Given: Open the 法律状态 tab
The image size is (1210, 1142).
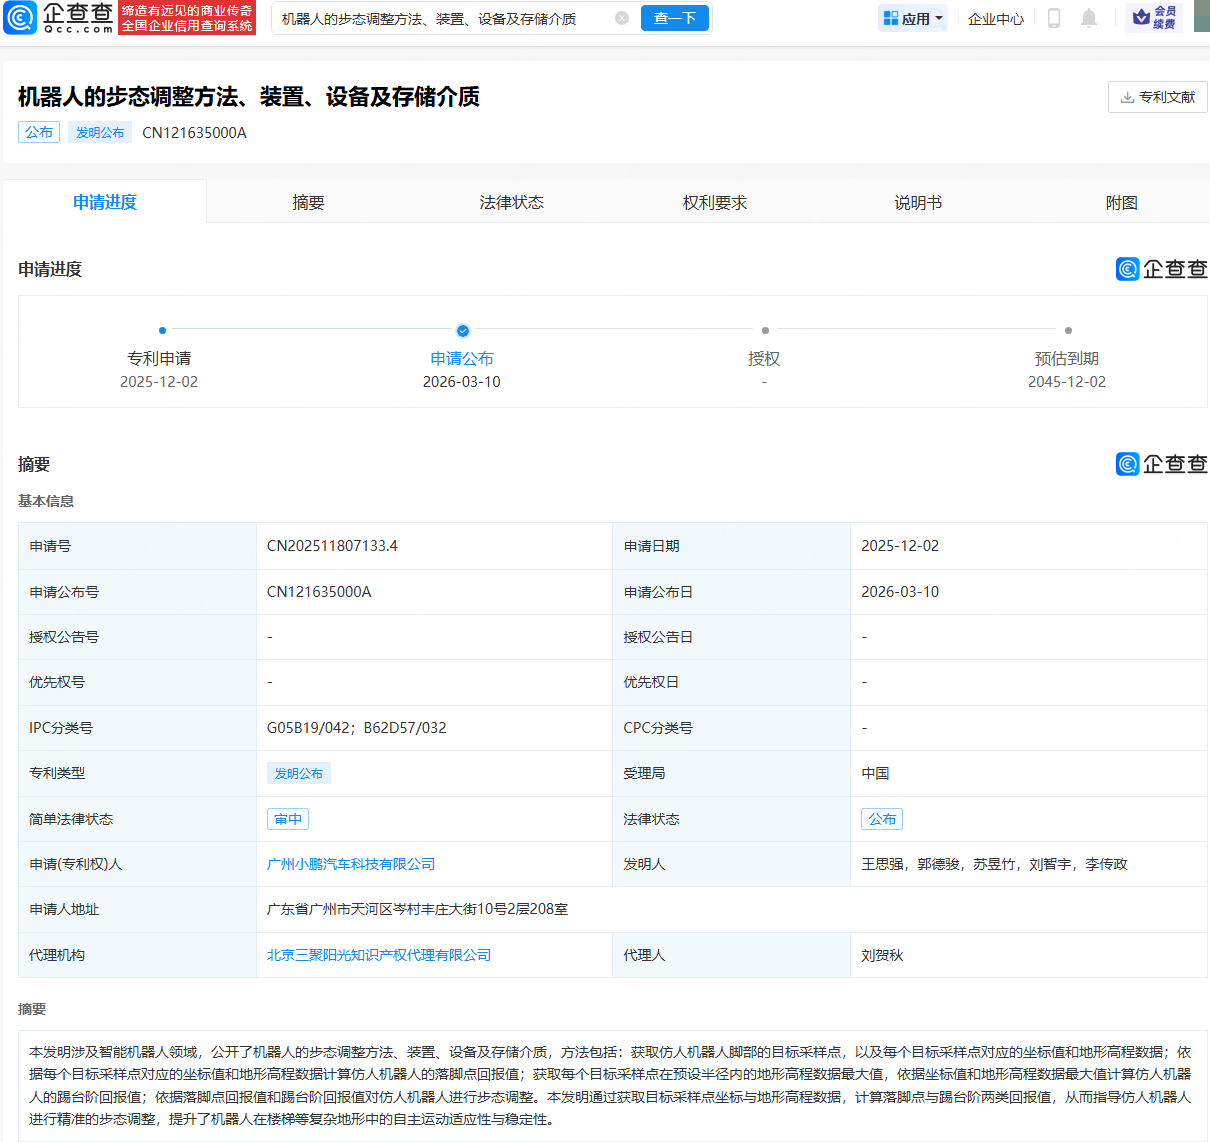Looking at the screenshot, I should pos(511,201).
